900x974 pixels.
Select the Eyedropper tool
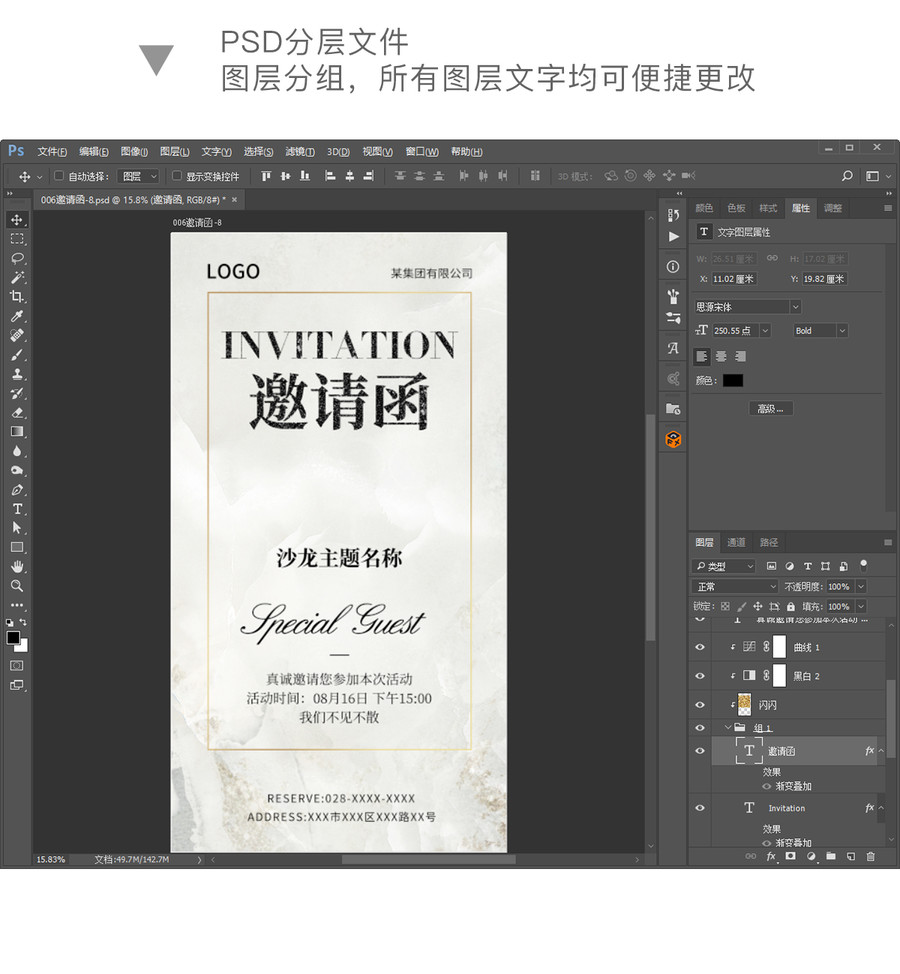click(17, 316)
